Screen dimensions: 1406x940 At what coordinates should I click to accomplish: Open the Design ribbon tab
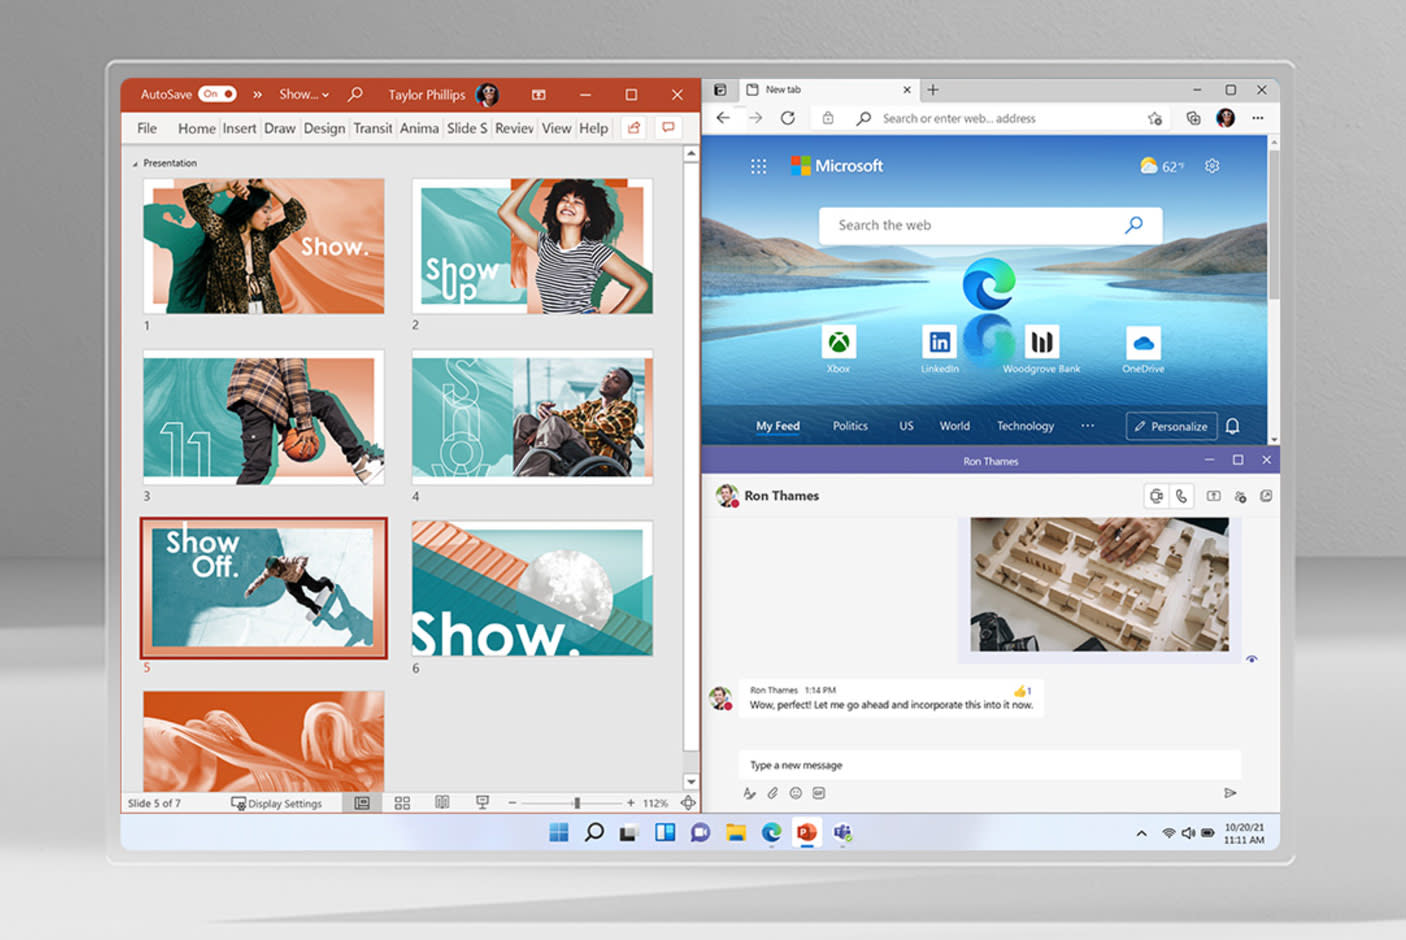[x=324, y=128]
